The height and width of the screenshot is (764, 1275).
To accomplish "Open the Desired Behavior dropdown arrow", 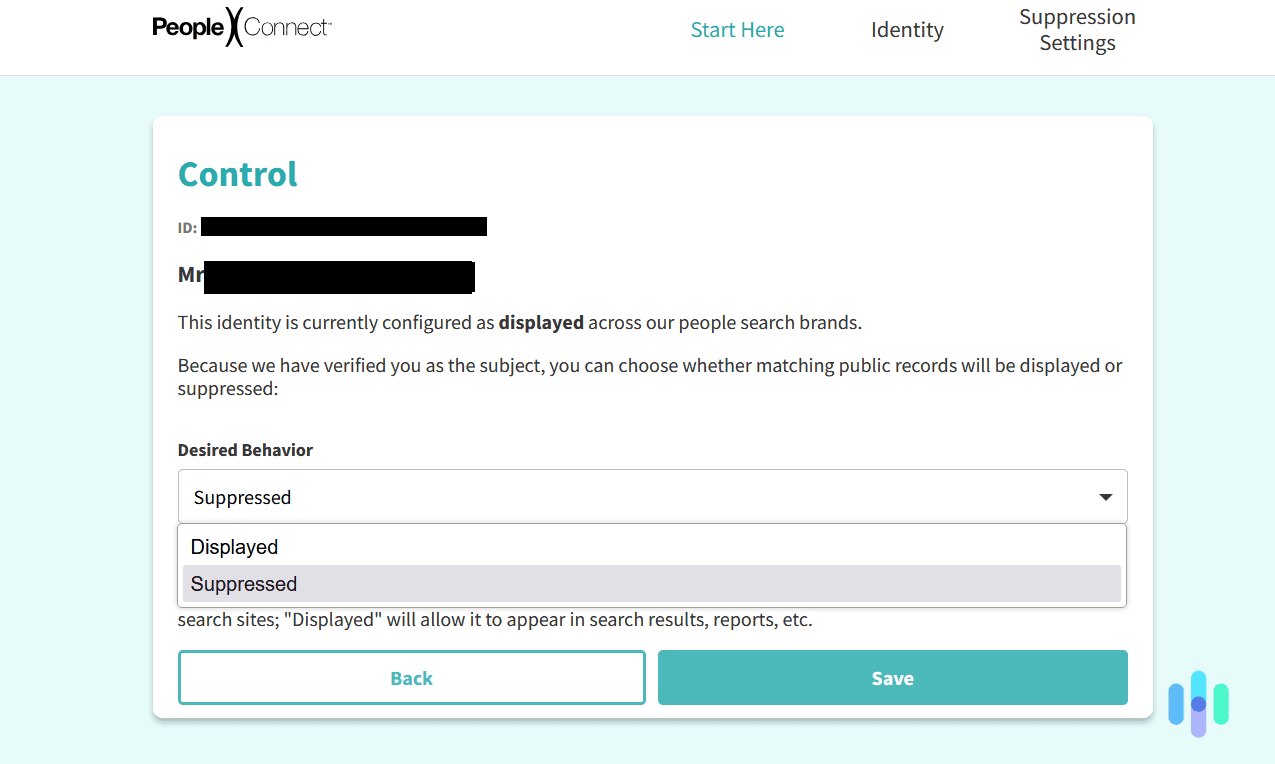I will coord(1105,495).
